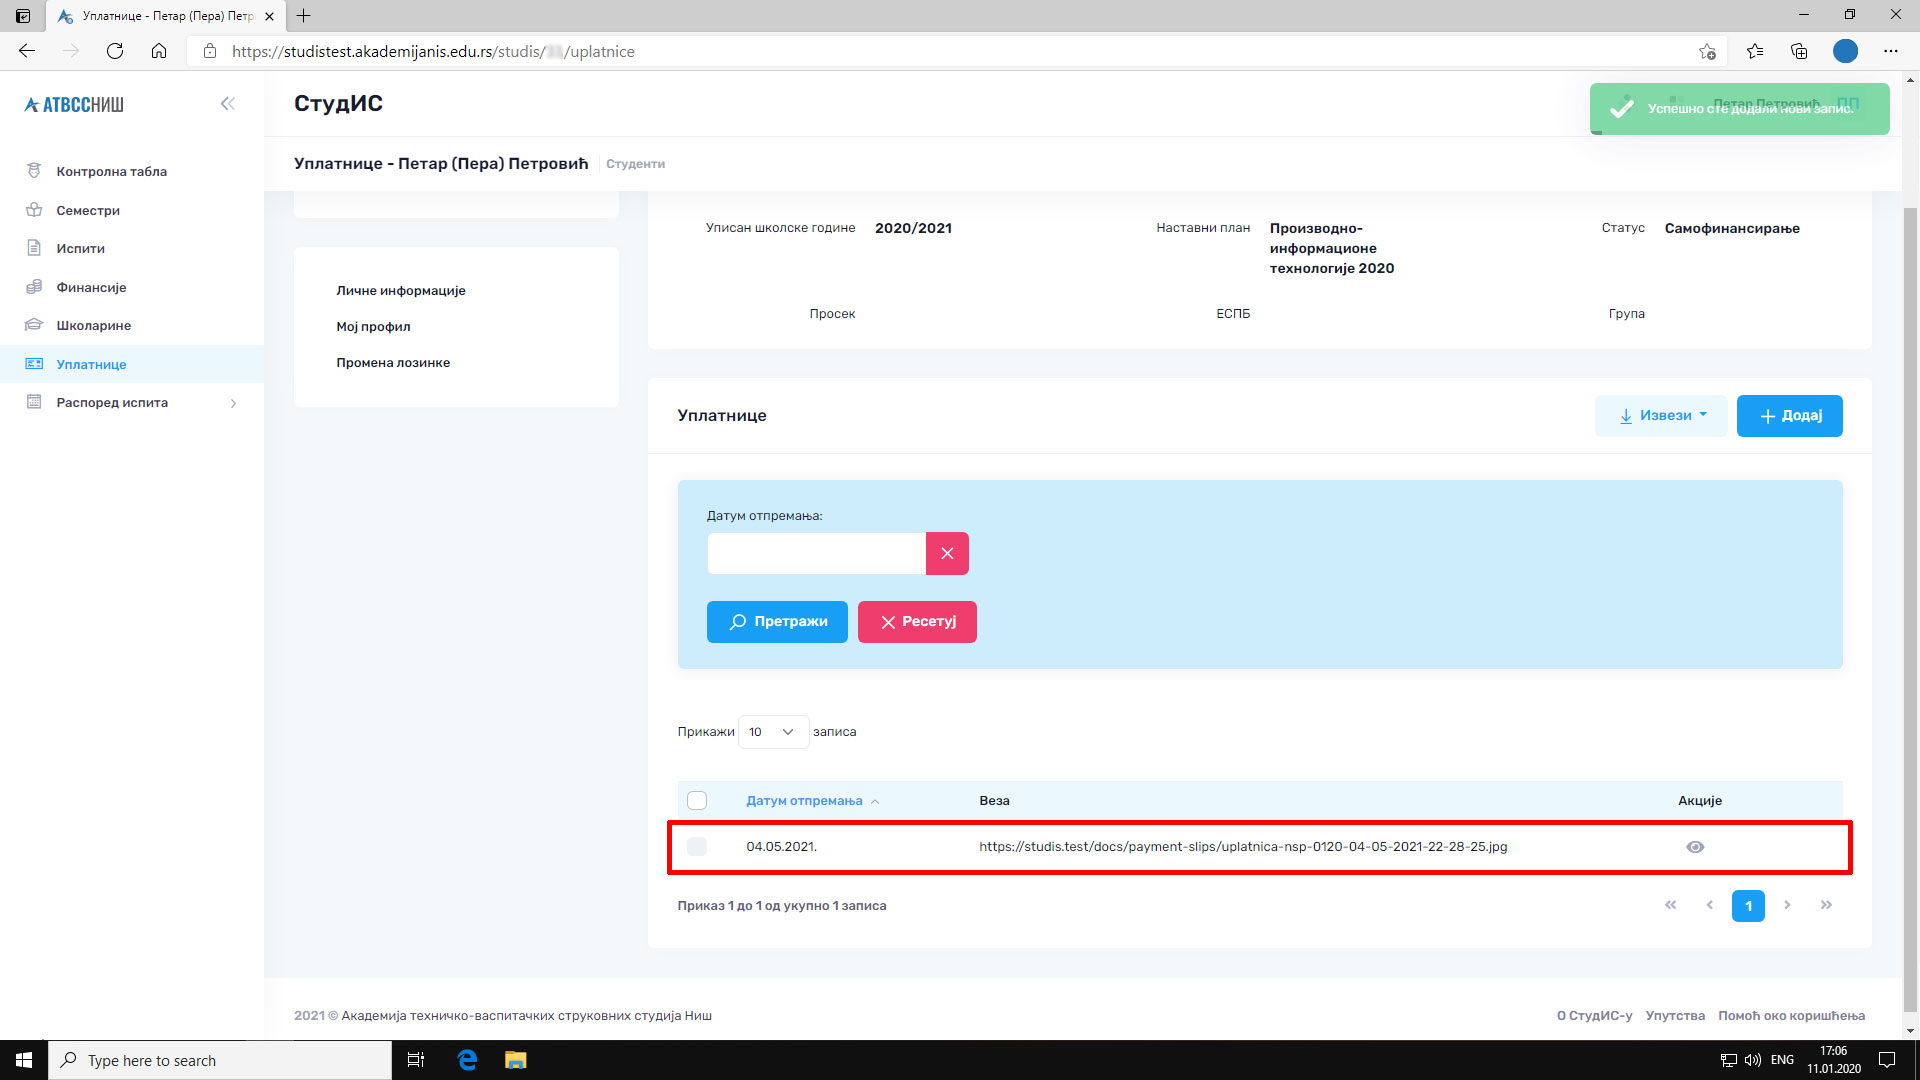Open Школарине in the sidebar

[x=93, y=326]
